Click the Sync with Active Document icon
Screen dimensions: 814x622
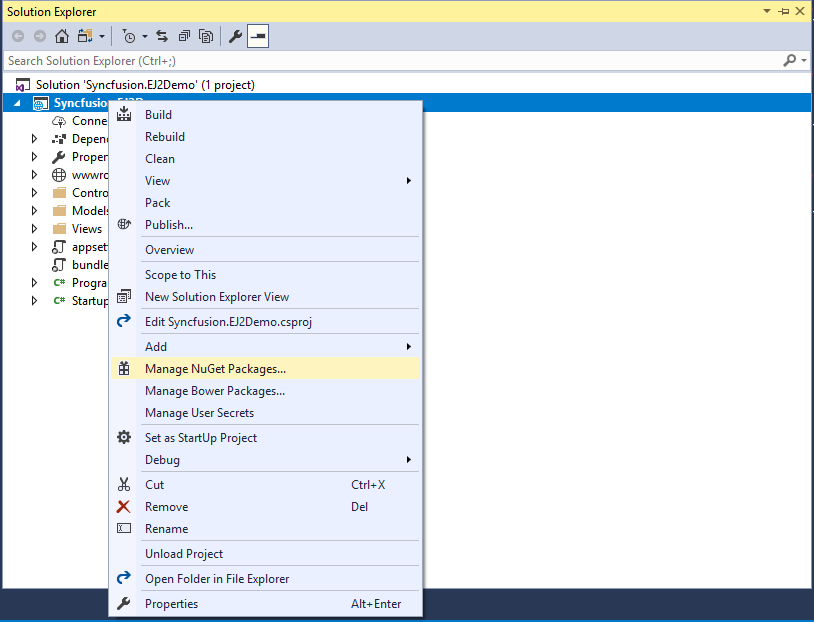(x=162, y=36)
